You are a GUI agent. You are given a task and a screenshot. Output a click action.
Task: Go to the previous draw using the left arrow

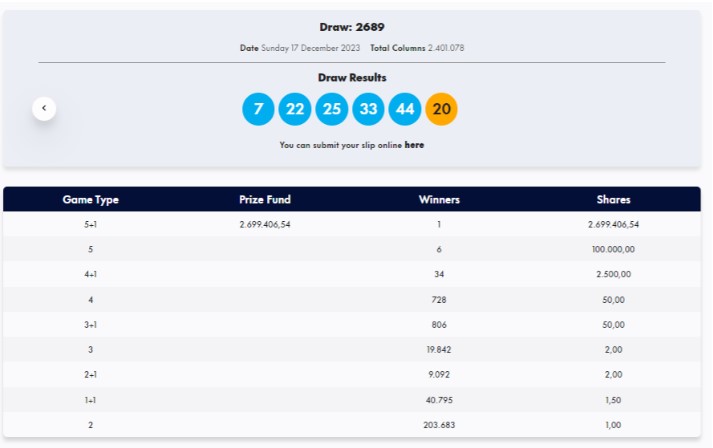click(44, 108)
